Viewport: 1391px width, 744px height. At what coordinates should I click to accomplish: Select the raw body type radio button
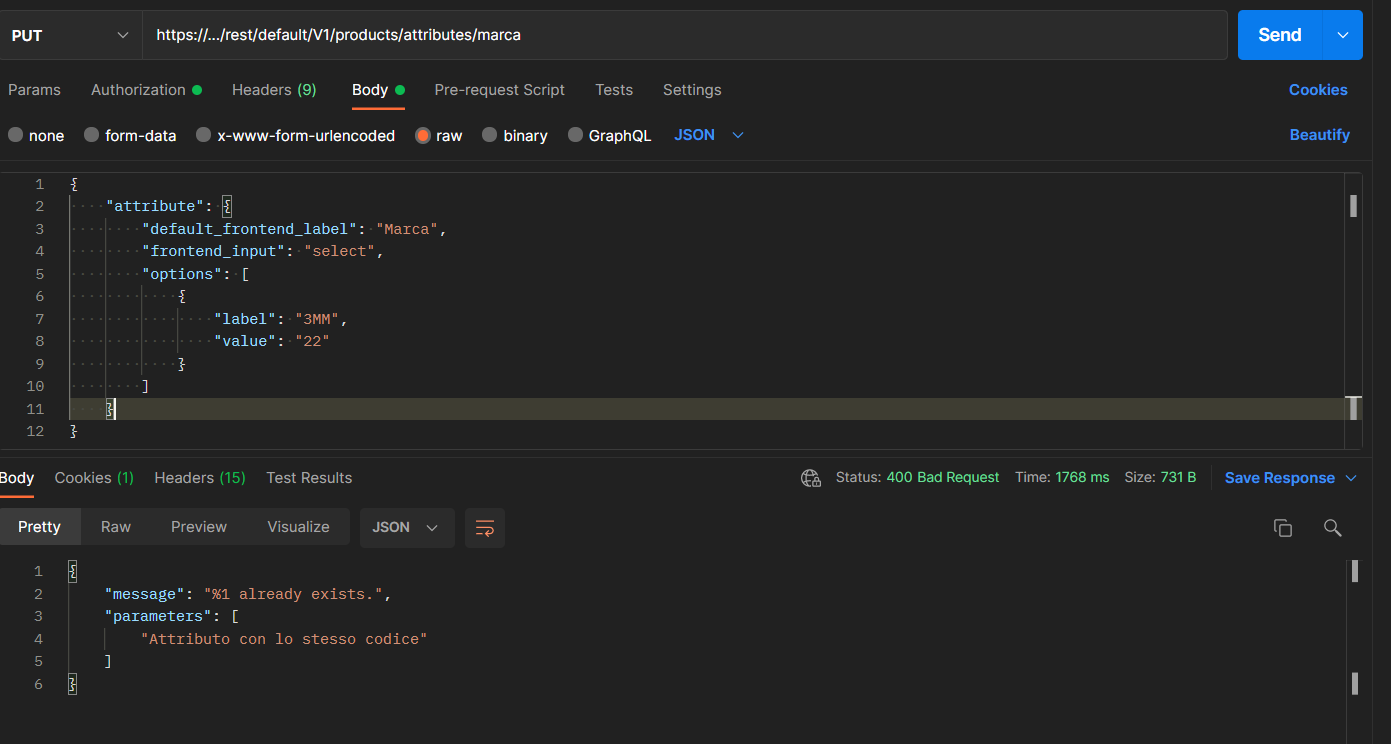point(423,136)
